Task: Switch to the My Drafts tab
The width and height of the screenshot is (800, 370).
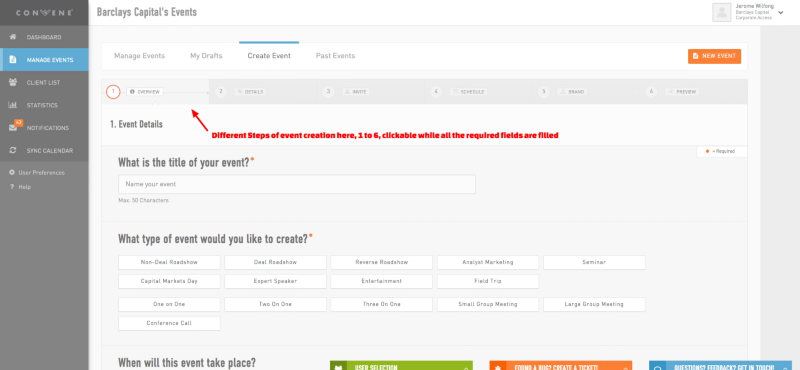Action: (x=206, y=56)
